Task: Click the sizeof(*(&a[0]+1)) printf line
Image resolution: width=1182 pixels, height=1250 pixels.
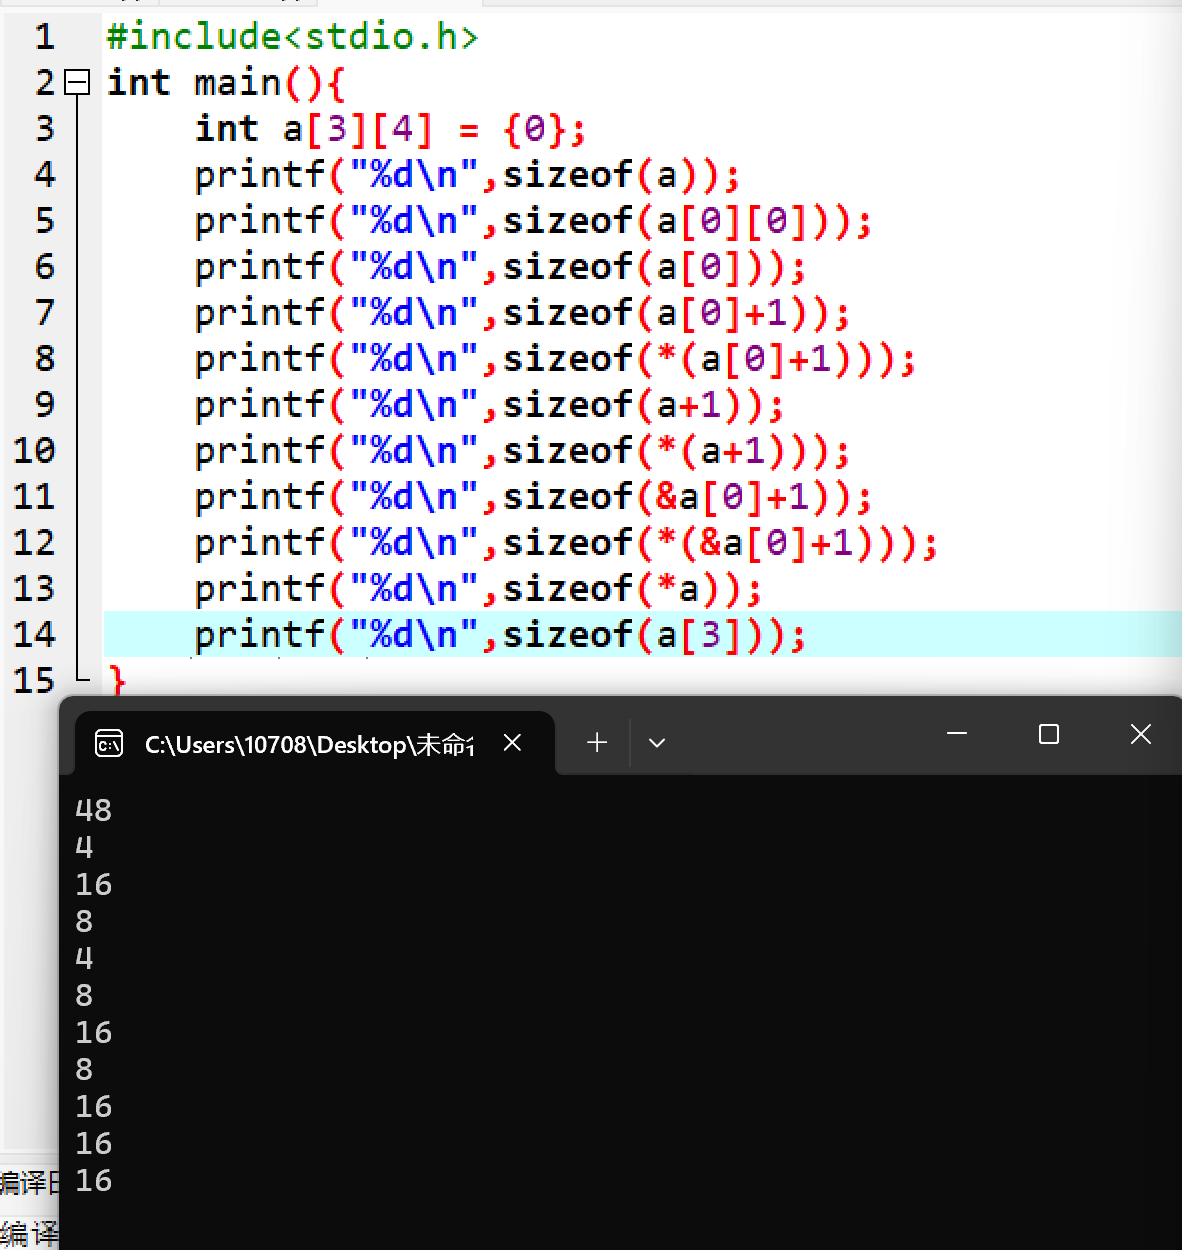Action: pyautogui.click(x=566, y=543)
